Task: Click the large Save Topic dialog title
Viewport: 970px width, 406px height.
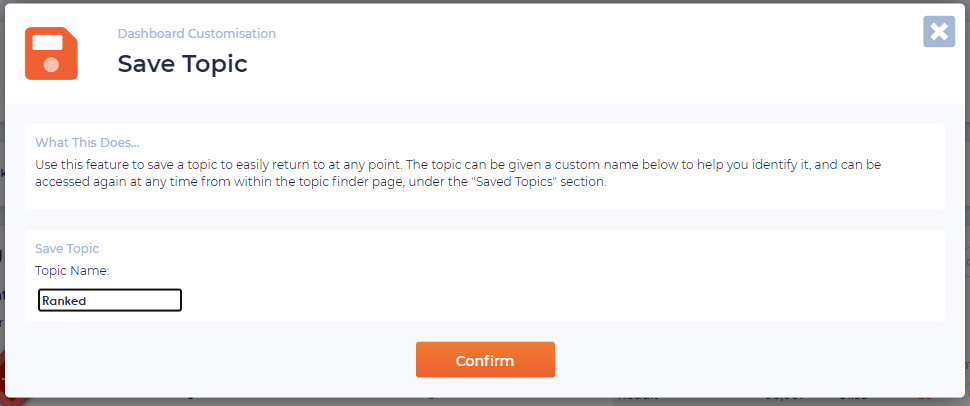Action: click(x=182, y=64)
